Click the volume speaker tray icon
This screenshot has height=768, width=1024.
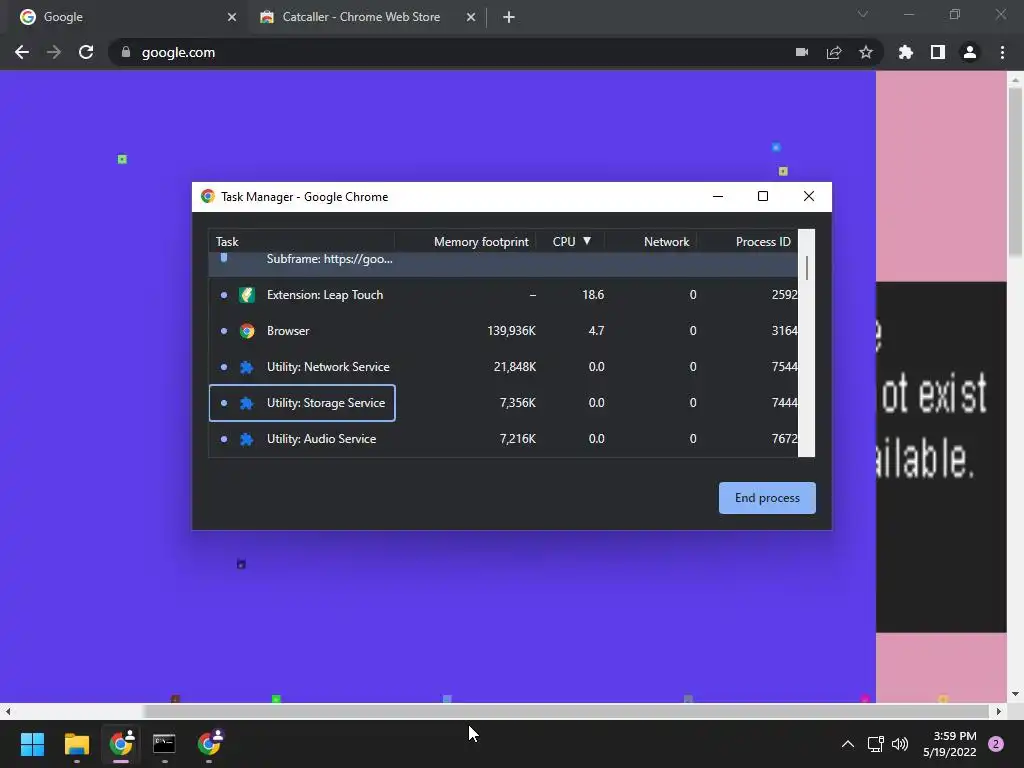tap(900, 744)
